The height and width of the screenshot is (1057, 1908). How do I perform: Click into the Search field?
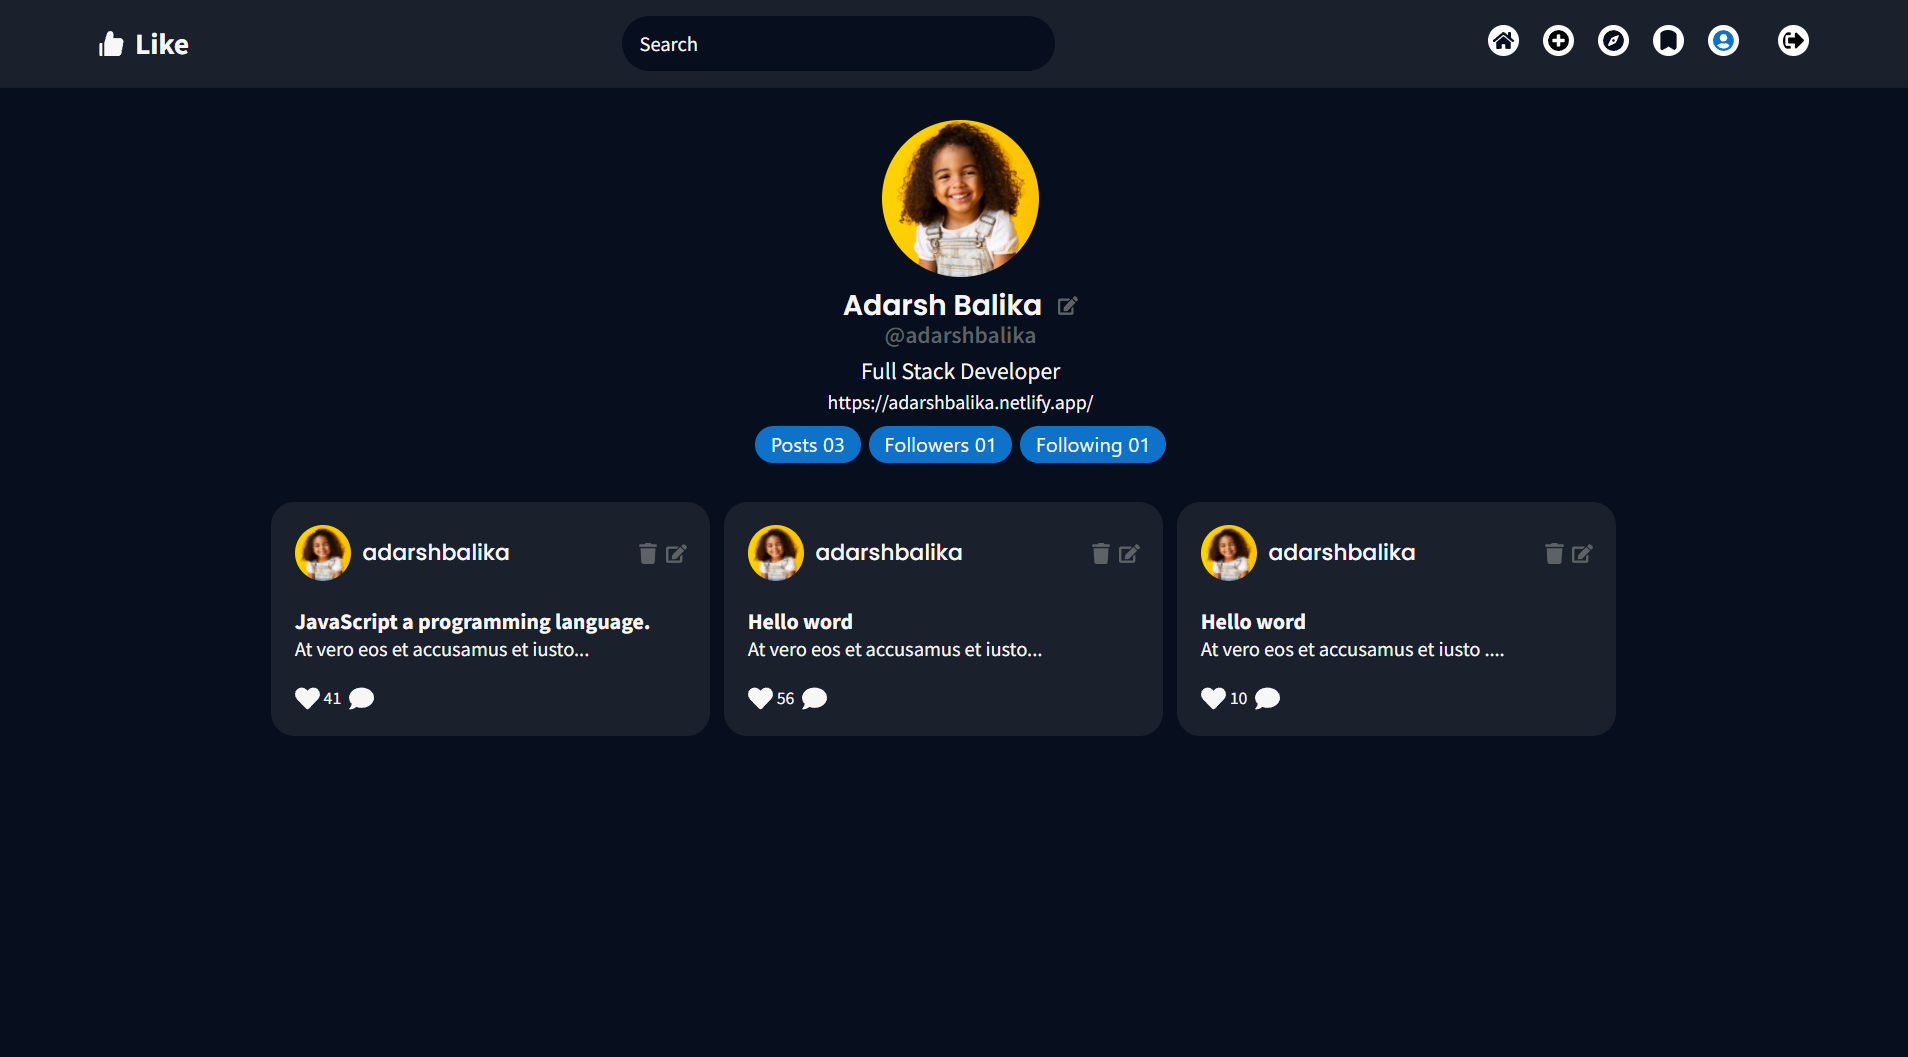pyautogui.click(x=838, y=44)
